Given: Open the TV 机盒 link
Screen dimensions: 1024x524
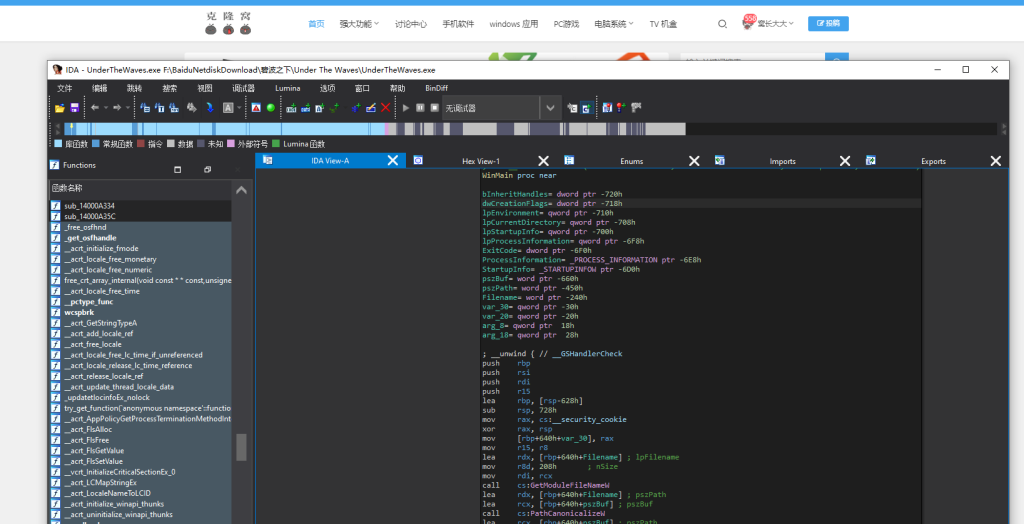Looking at the screenshot, I should click(663, 24).
